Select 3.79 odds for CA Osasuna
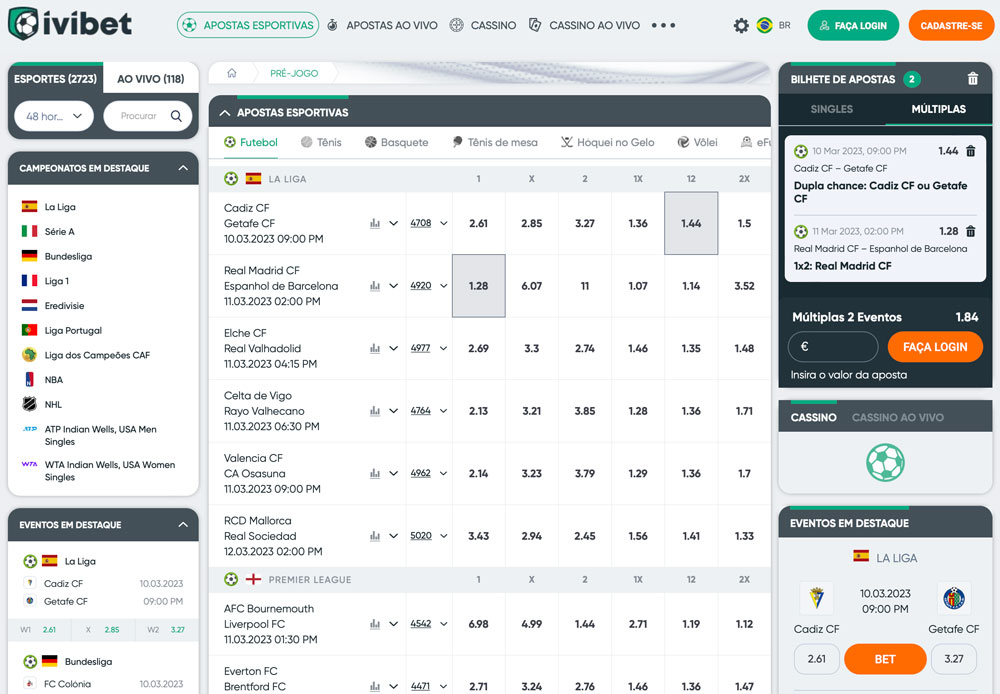The height and width of the screenshot is (694, 1000). [x=585, y=473]
